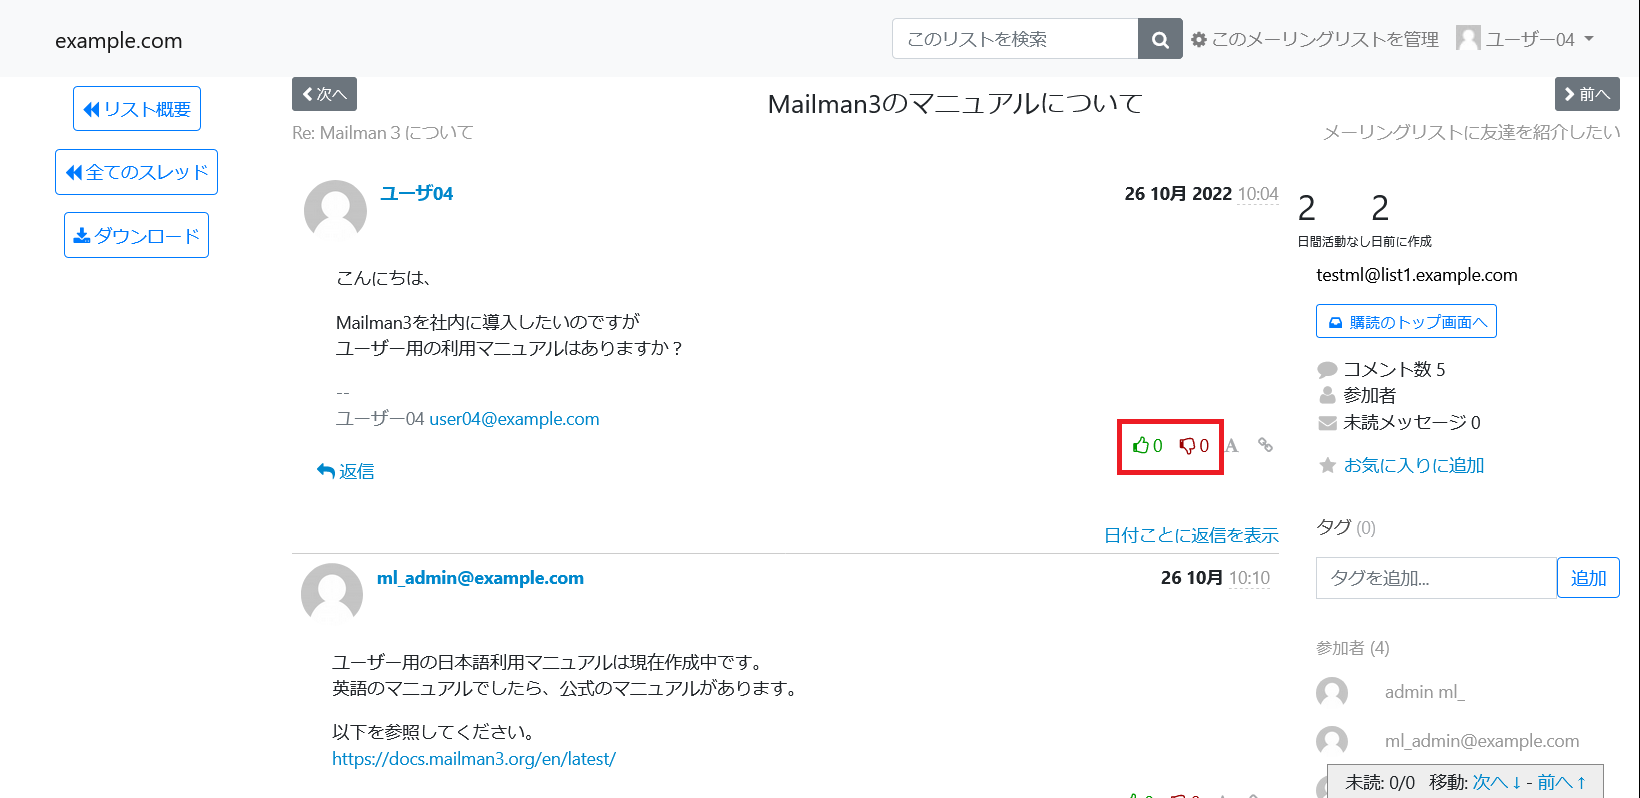Click the ml_admin@example.com participant entry
This screenshot has height=798, width=1640.
(1481, 741)
